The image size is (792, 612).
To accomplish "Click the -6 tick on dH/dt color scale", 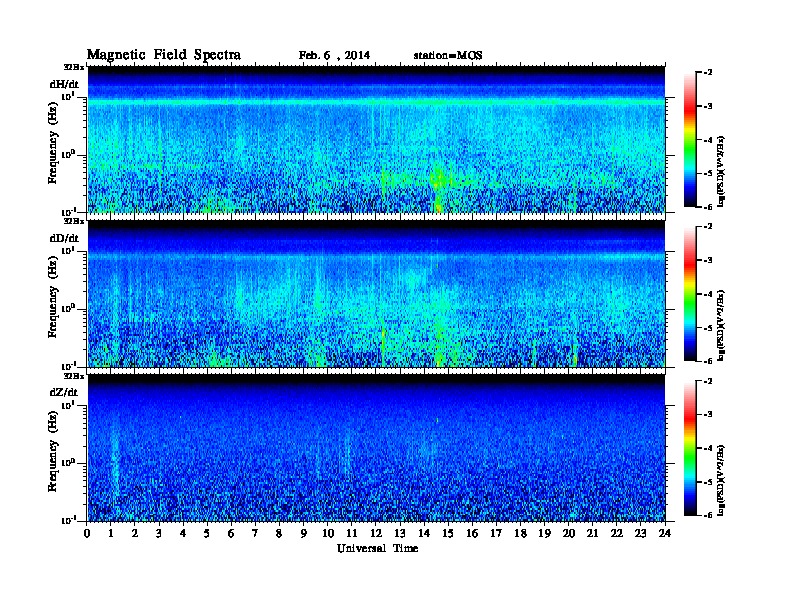I will tap(708, 207).
